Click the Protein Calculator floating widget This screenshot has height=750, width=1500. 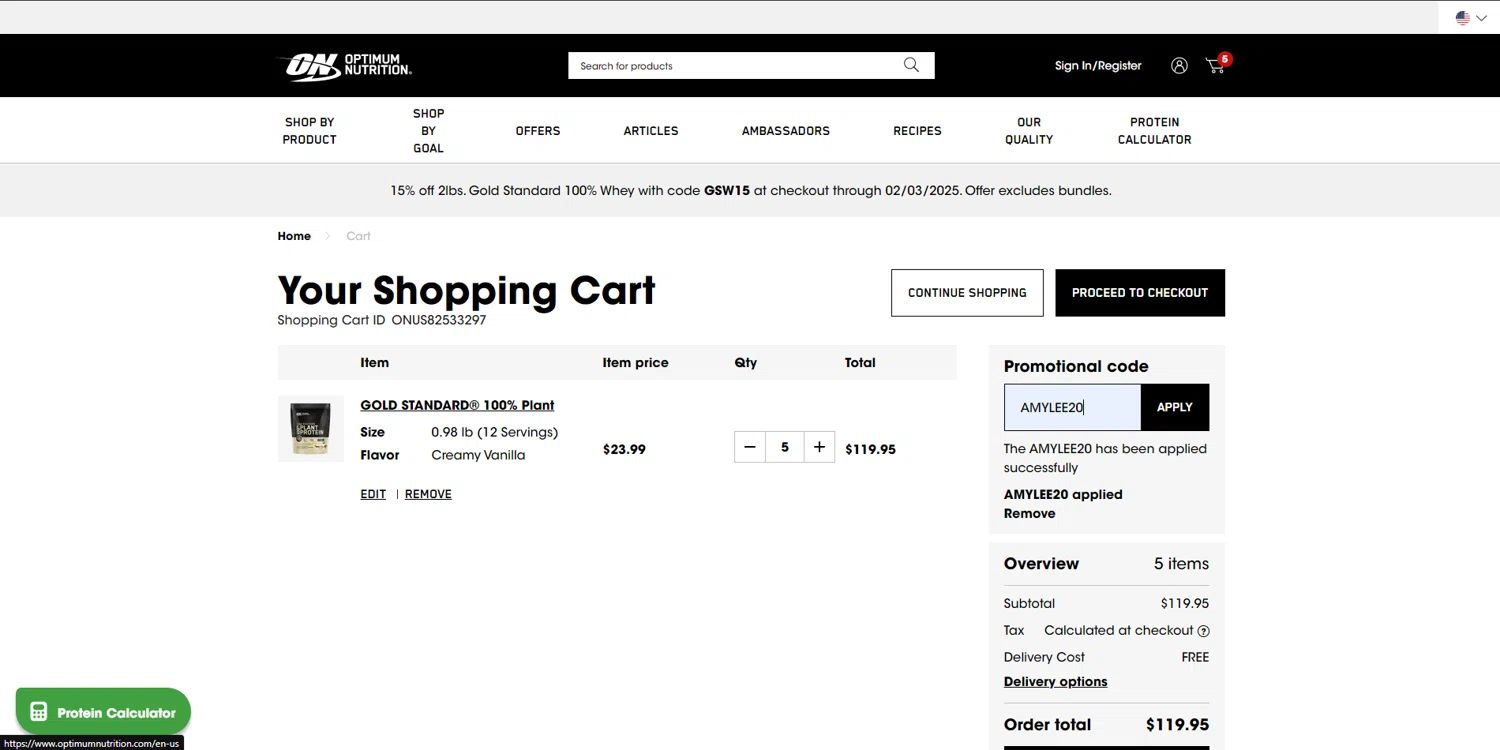103,712
